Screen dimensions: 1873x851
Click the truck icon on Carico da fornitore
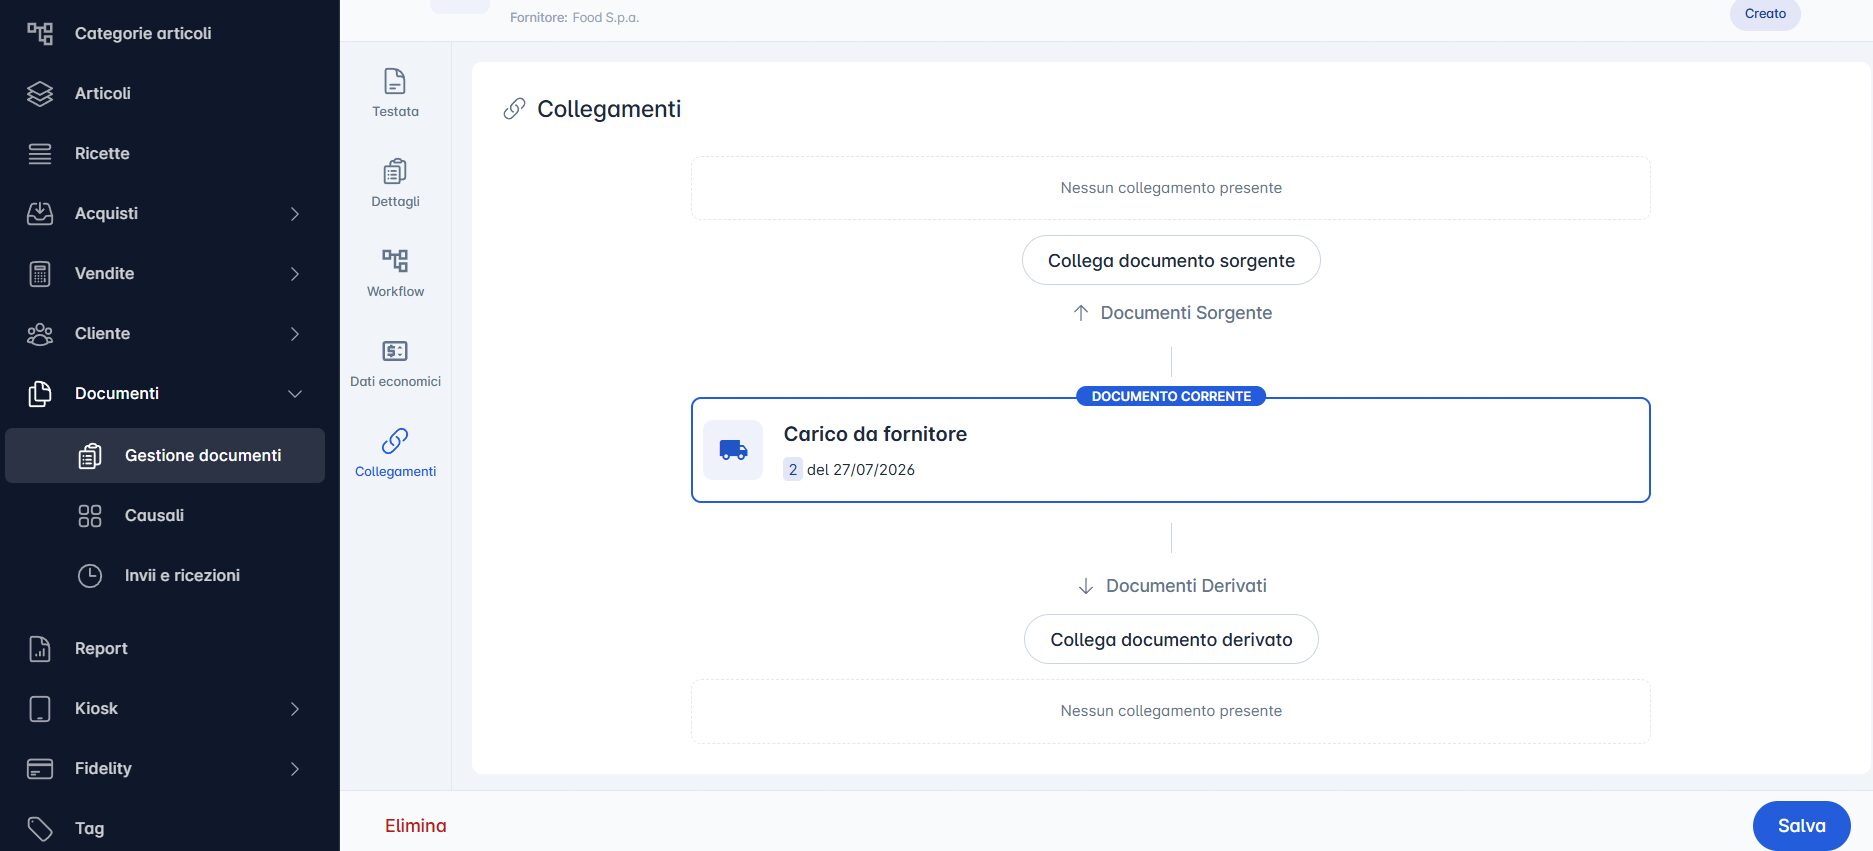(733, 450)
